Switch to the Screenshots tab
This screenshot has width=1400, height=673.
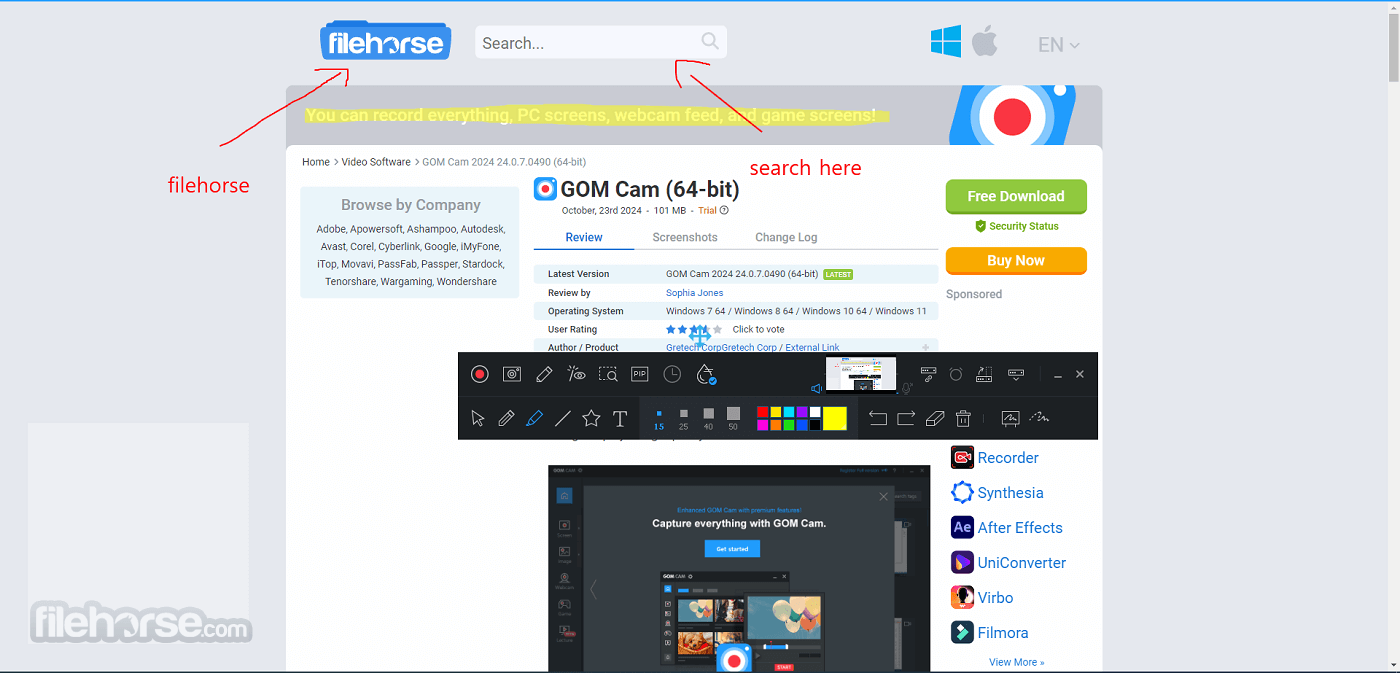[x=685, y=237]
